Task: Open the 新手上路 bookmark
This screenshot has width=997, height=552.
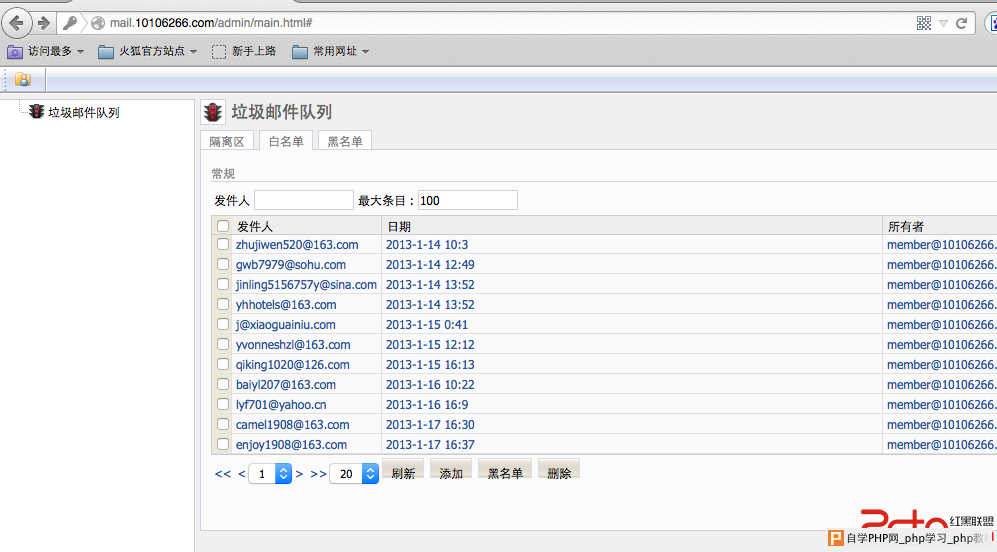Action: (x=244, y=52)
